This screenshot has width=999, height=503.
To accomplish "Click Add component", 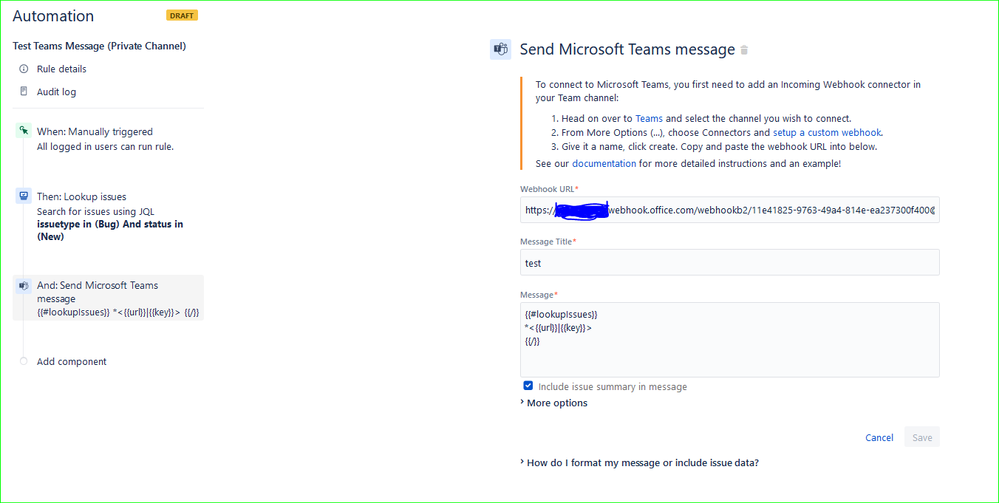I will (x=71, y=361).
